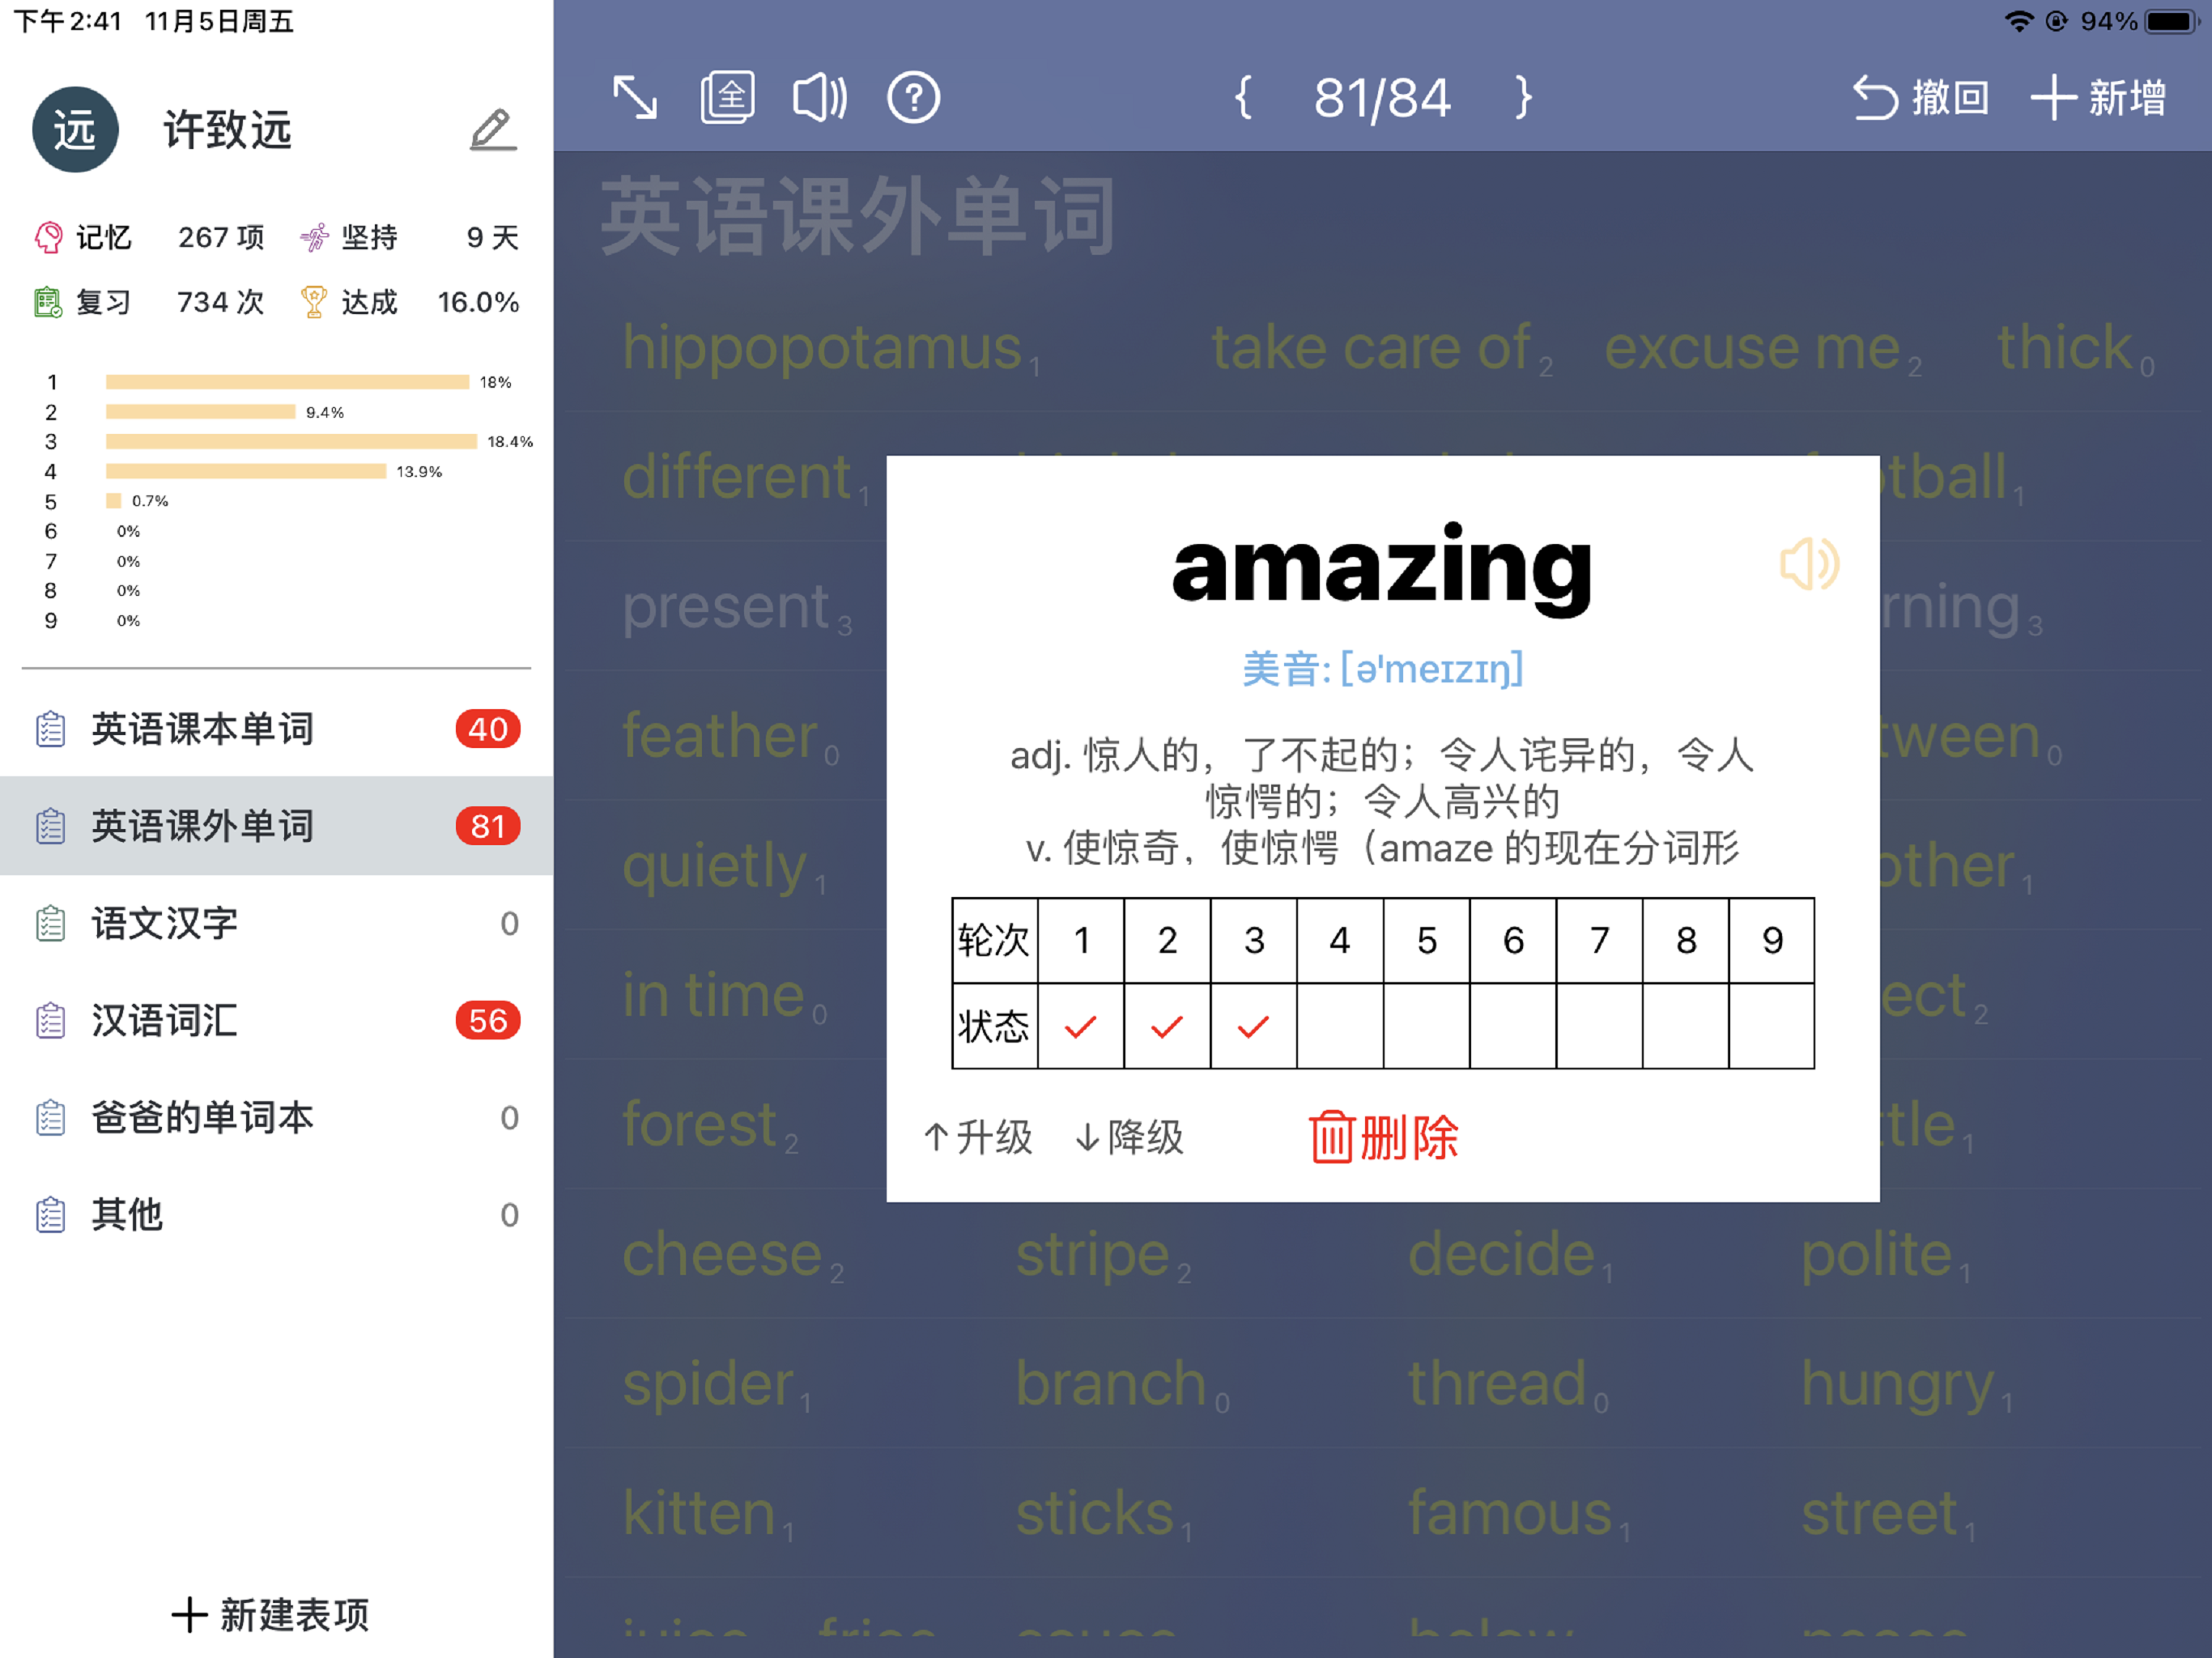2212x1658 pixels.
Task: Tap the 81 badge on 英语课外单词
Action: [488, 826]
